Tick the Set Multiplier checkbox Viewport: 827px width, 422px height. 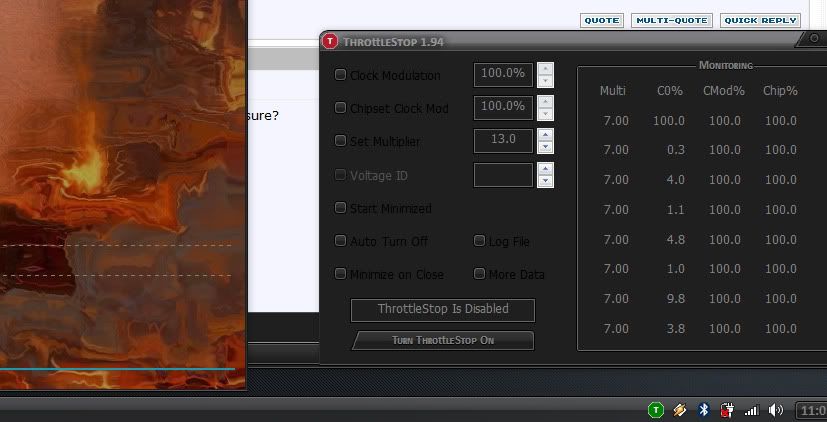point(340,141)
